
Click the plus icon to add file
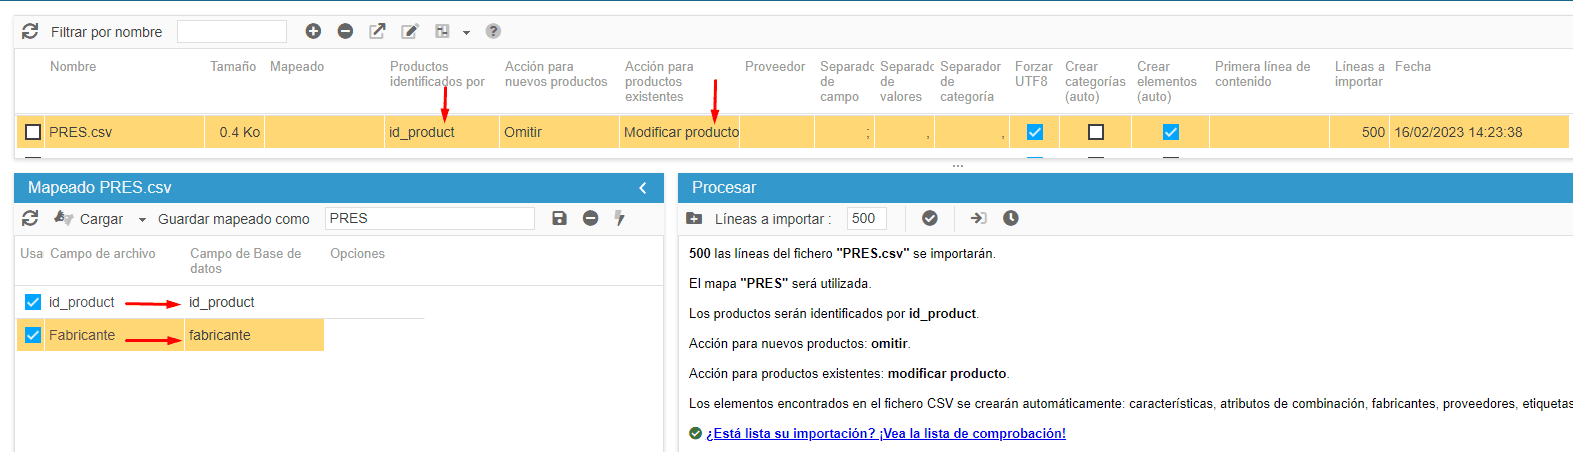(x=313, y=32)
